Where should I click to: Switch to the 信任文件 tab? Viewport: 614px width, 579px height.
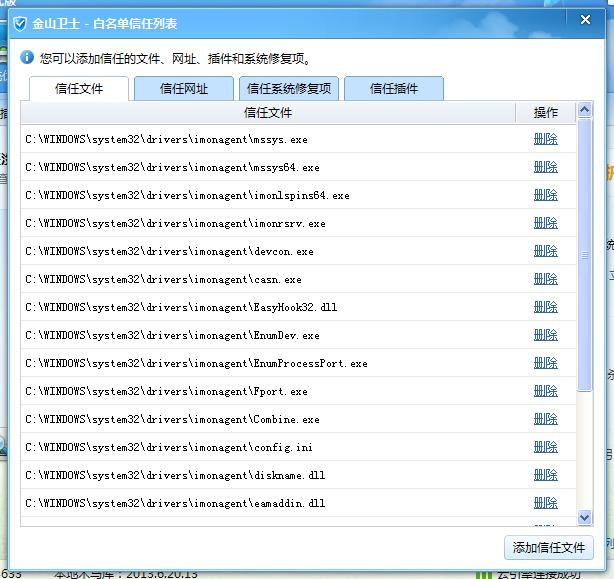79,88
